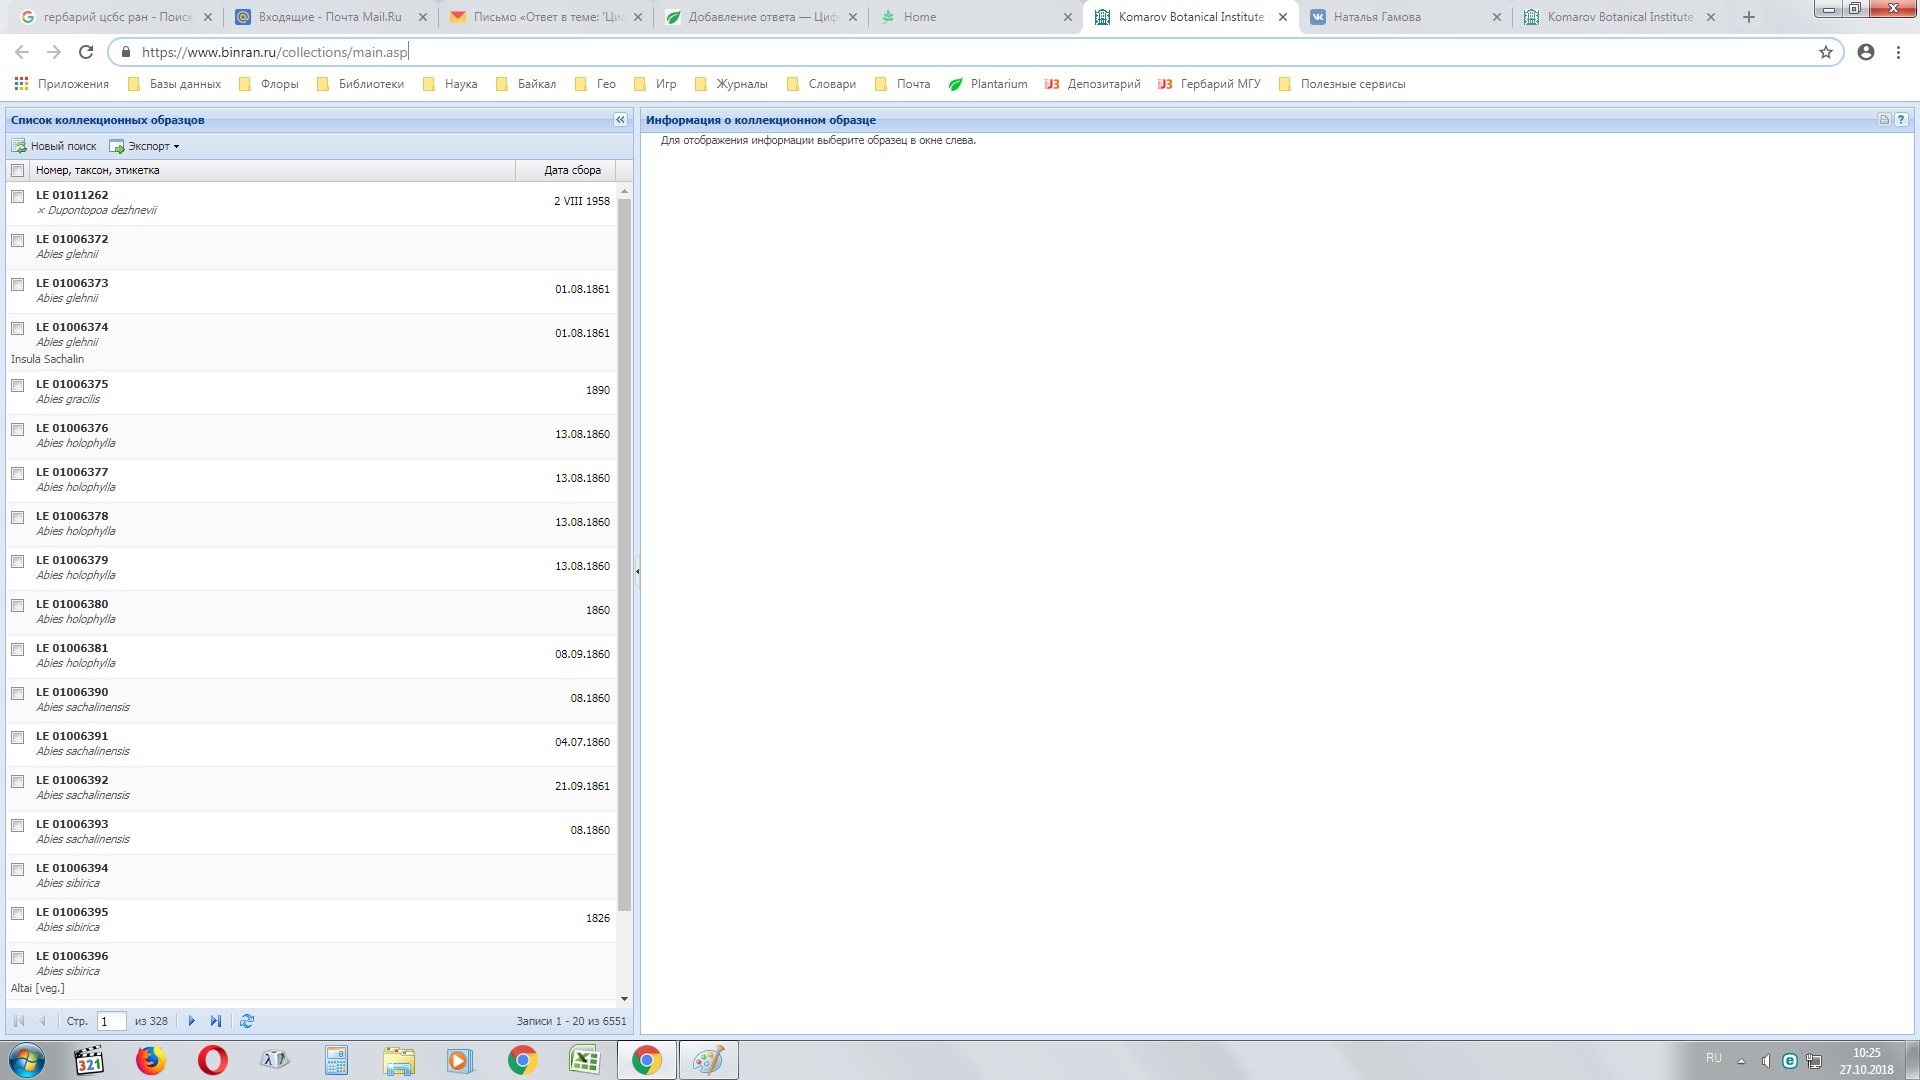Go to next page of results
Screen dimensions: 1920x1080
click(x=192, y=1021)
